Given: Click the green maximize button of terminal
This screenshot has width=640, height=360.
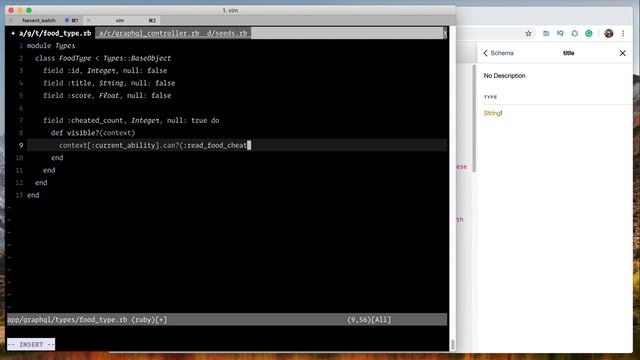Looking at the screenshot, I should 29,10.
